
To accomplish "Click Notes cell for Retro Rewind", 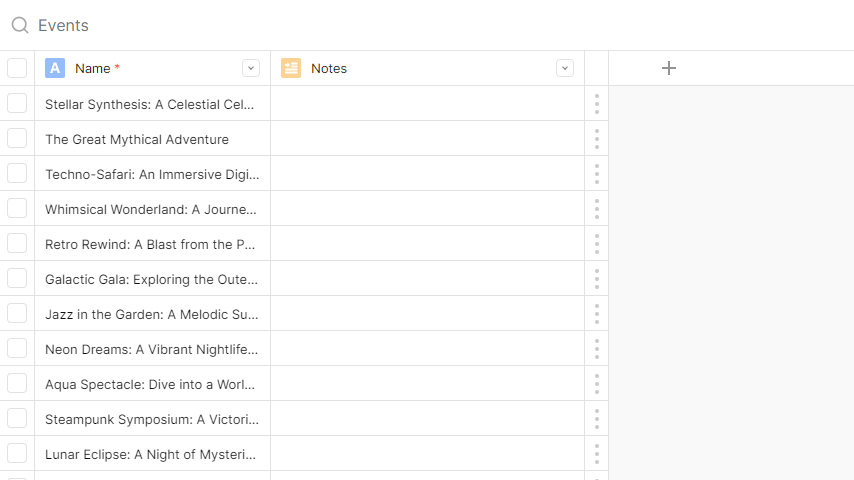I will pos(428,244).
